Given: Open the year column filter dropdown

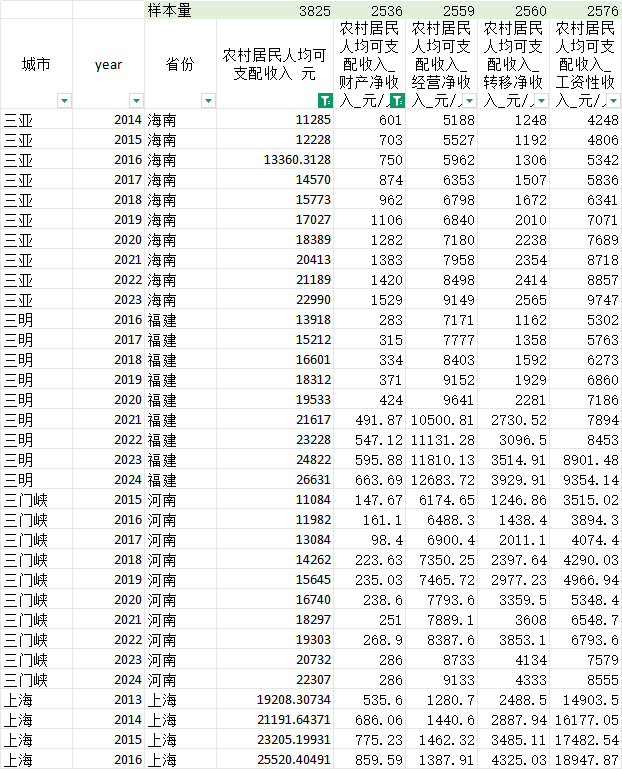Looking at the screenshot, I should (x=136, y=101).
